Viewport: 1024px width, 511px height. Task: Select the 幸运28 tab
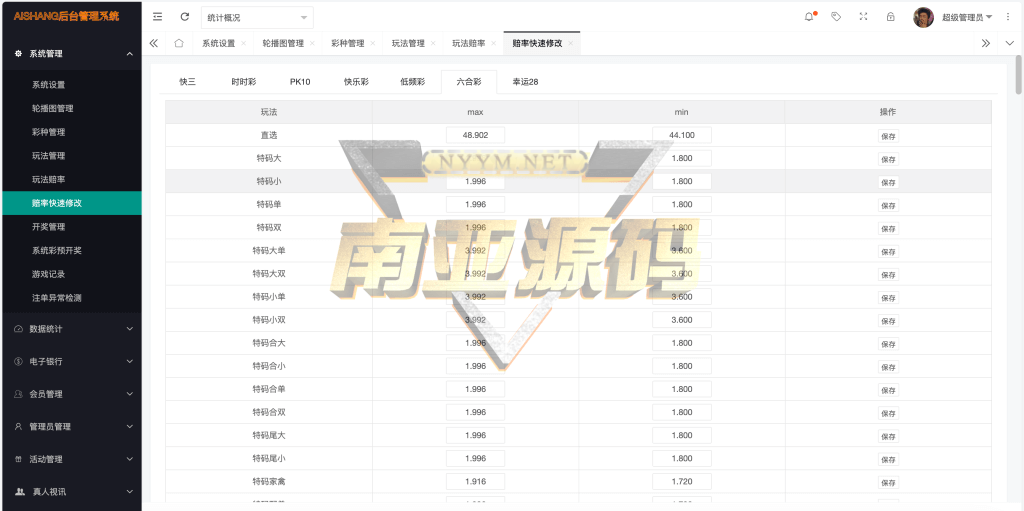coord(525,82)
